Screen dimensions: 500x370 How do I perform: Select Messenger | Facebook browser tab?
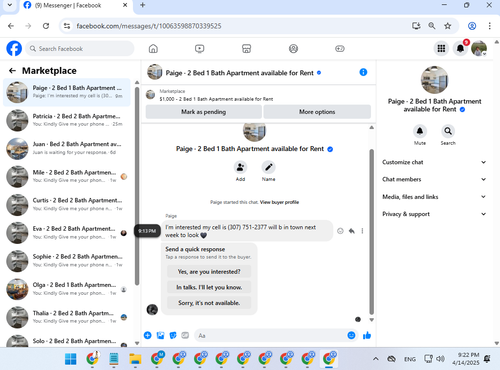pos(76,5)
